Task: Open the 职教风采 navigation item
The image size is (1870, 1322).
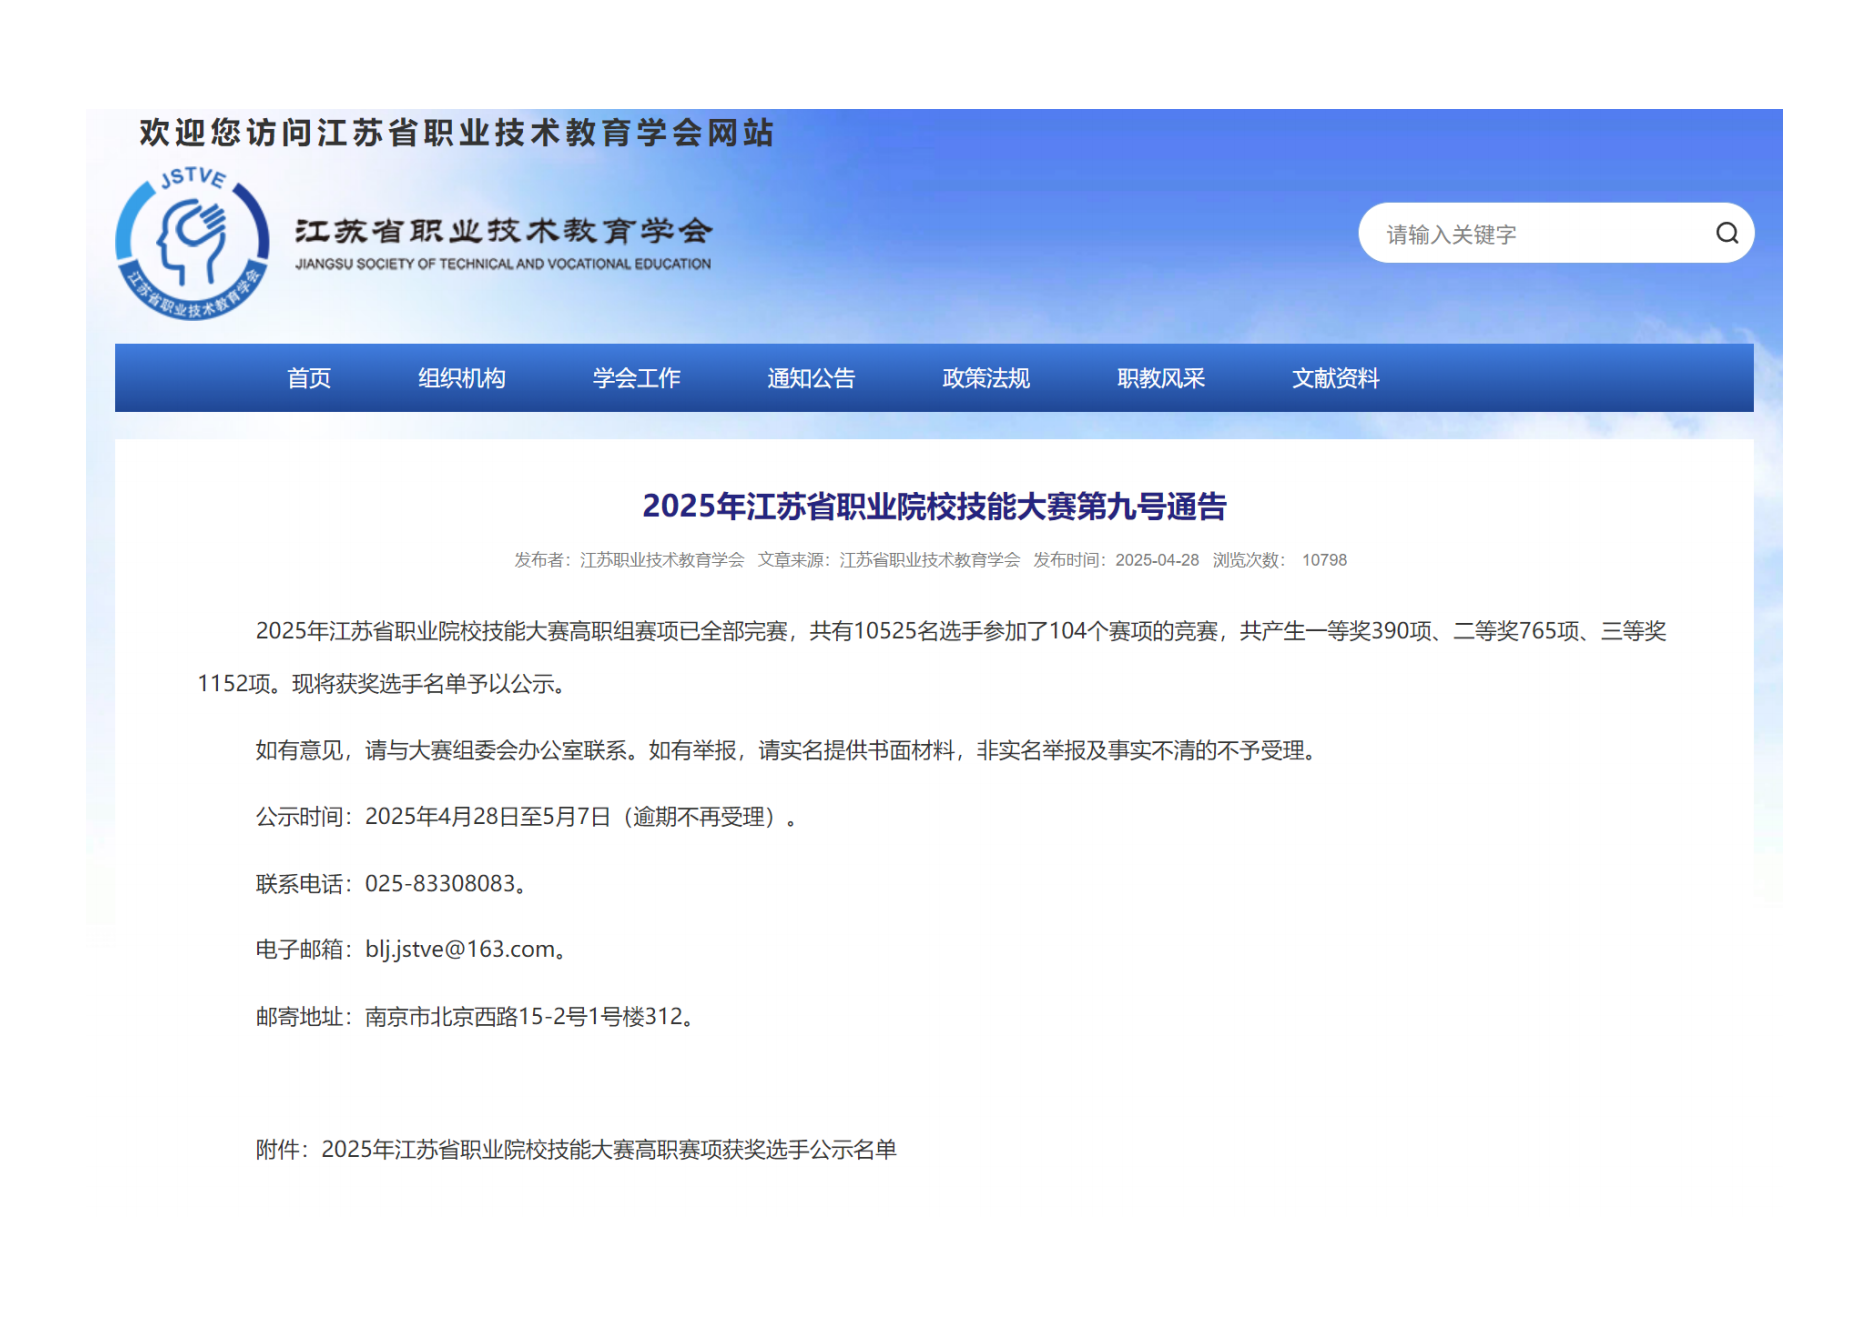Action: click(x=1161, y=378)
